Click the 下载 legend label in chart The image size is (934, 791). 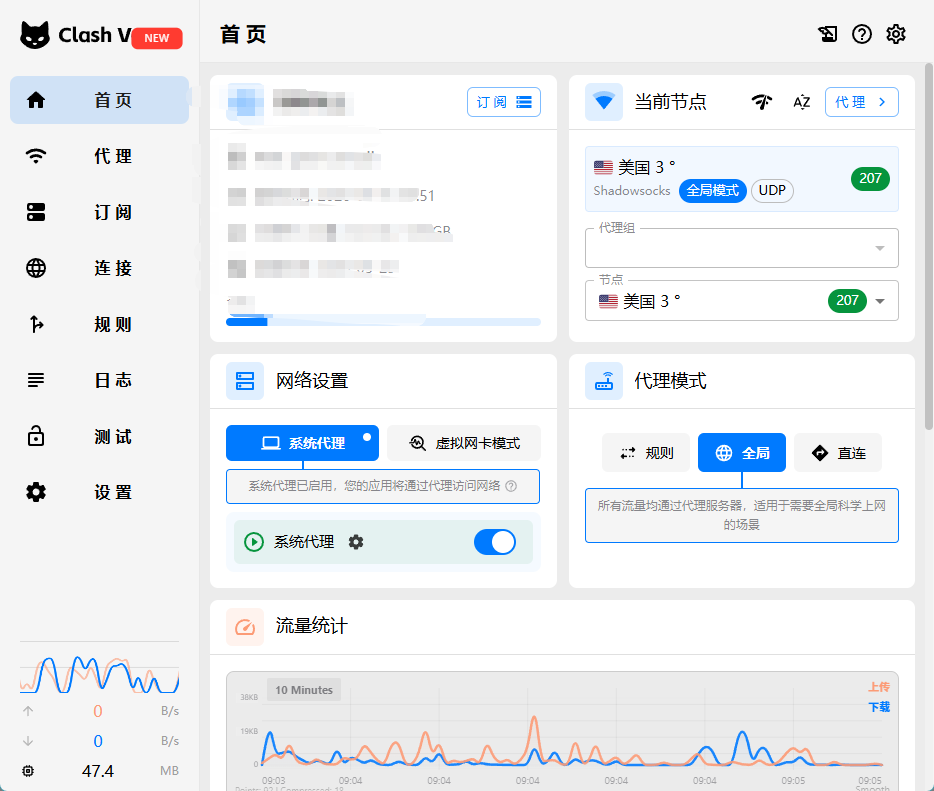879,707
